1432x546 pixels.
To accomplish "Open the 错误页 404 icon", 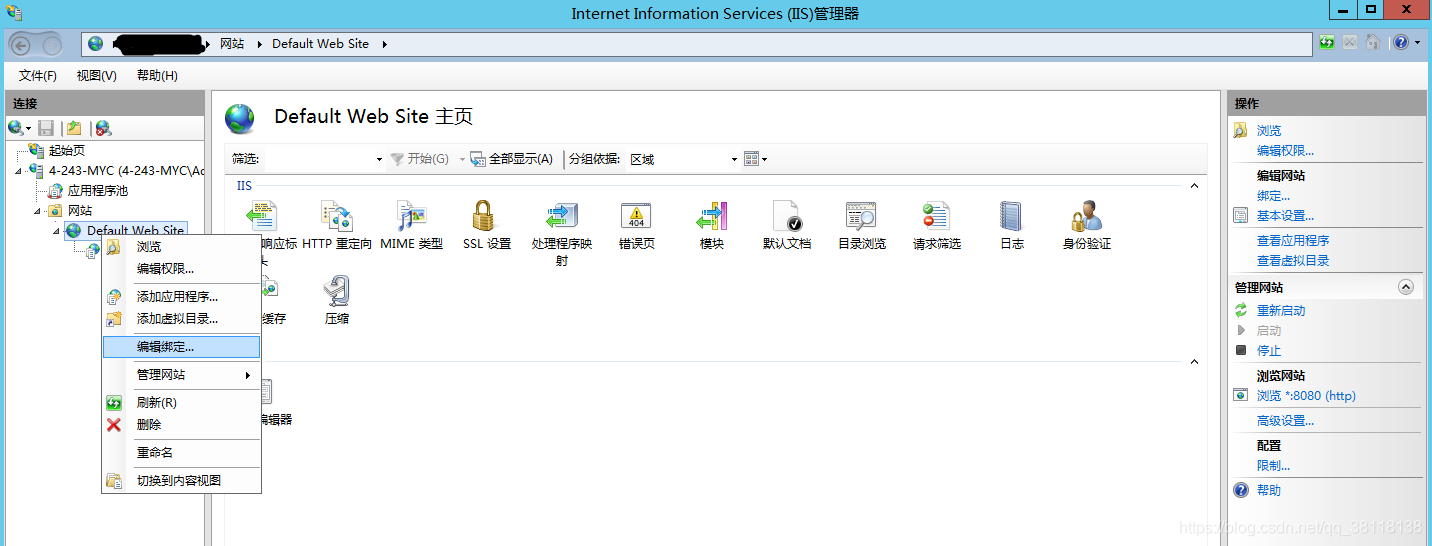I will [636, 216].
